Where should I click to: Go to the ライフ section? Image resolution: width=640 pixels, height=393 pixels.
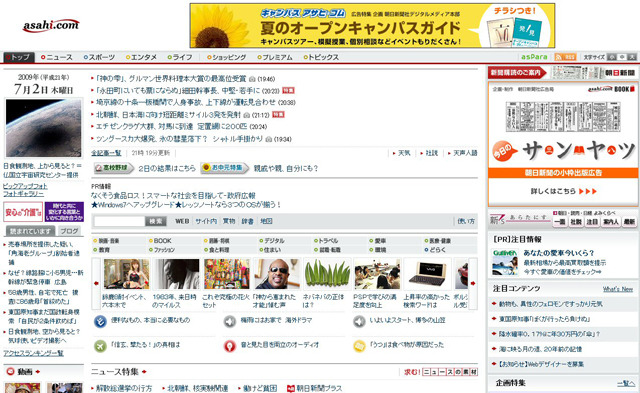[x=180, y=57]
